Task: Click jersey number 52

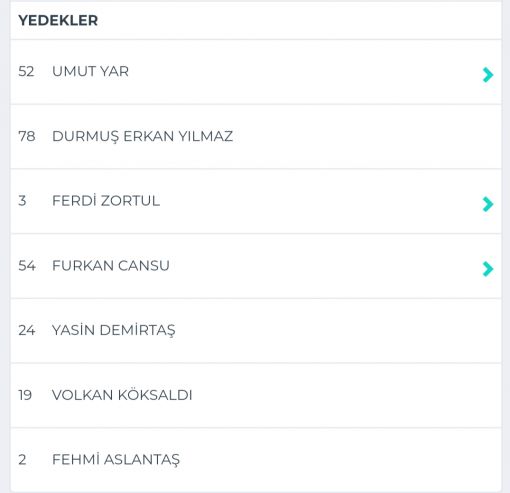Action: tap(26, 71)
